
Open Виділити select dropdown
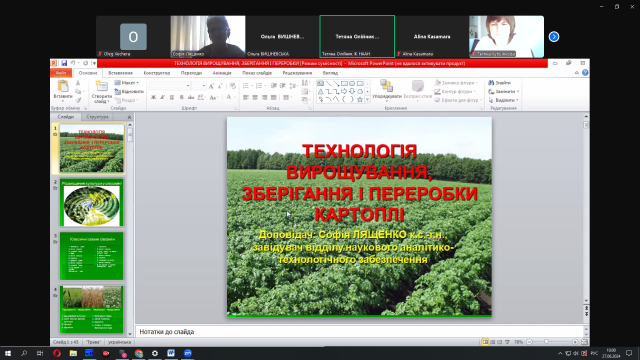[x=504, y=100]
